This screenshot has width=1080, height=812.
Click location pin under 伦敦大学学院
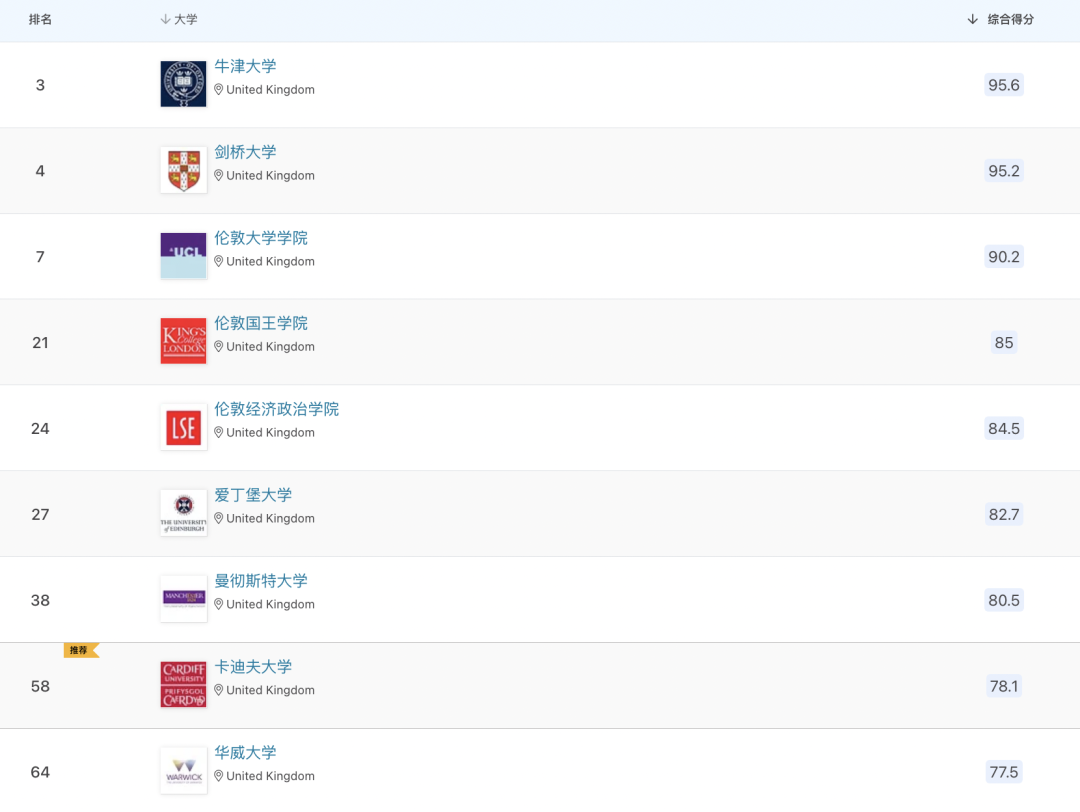(x=218, y=261)
